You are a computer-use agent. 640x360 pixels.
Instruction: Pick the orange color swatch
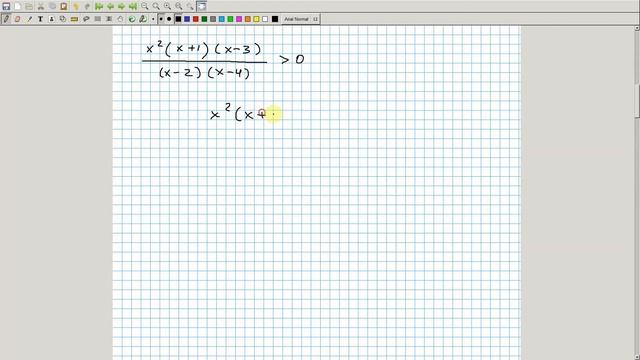248,19
